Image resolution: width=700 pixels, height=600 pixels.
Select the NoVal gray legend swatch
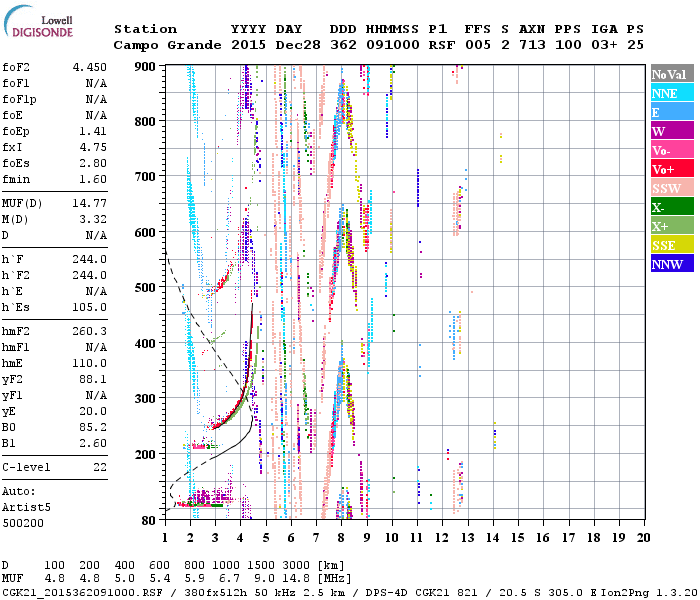tap(672, 74)
